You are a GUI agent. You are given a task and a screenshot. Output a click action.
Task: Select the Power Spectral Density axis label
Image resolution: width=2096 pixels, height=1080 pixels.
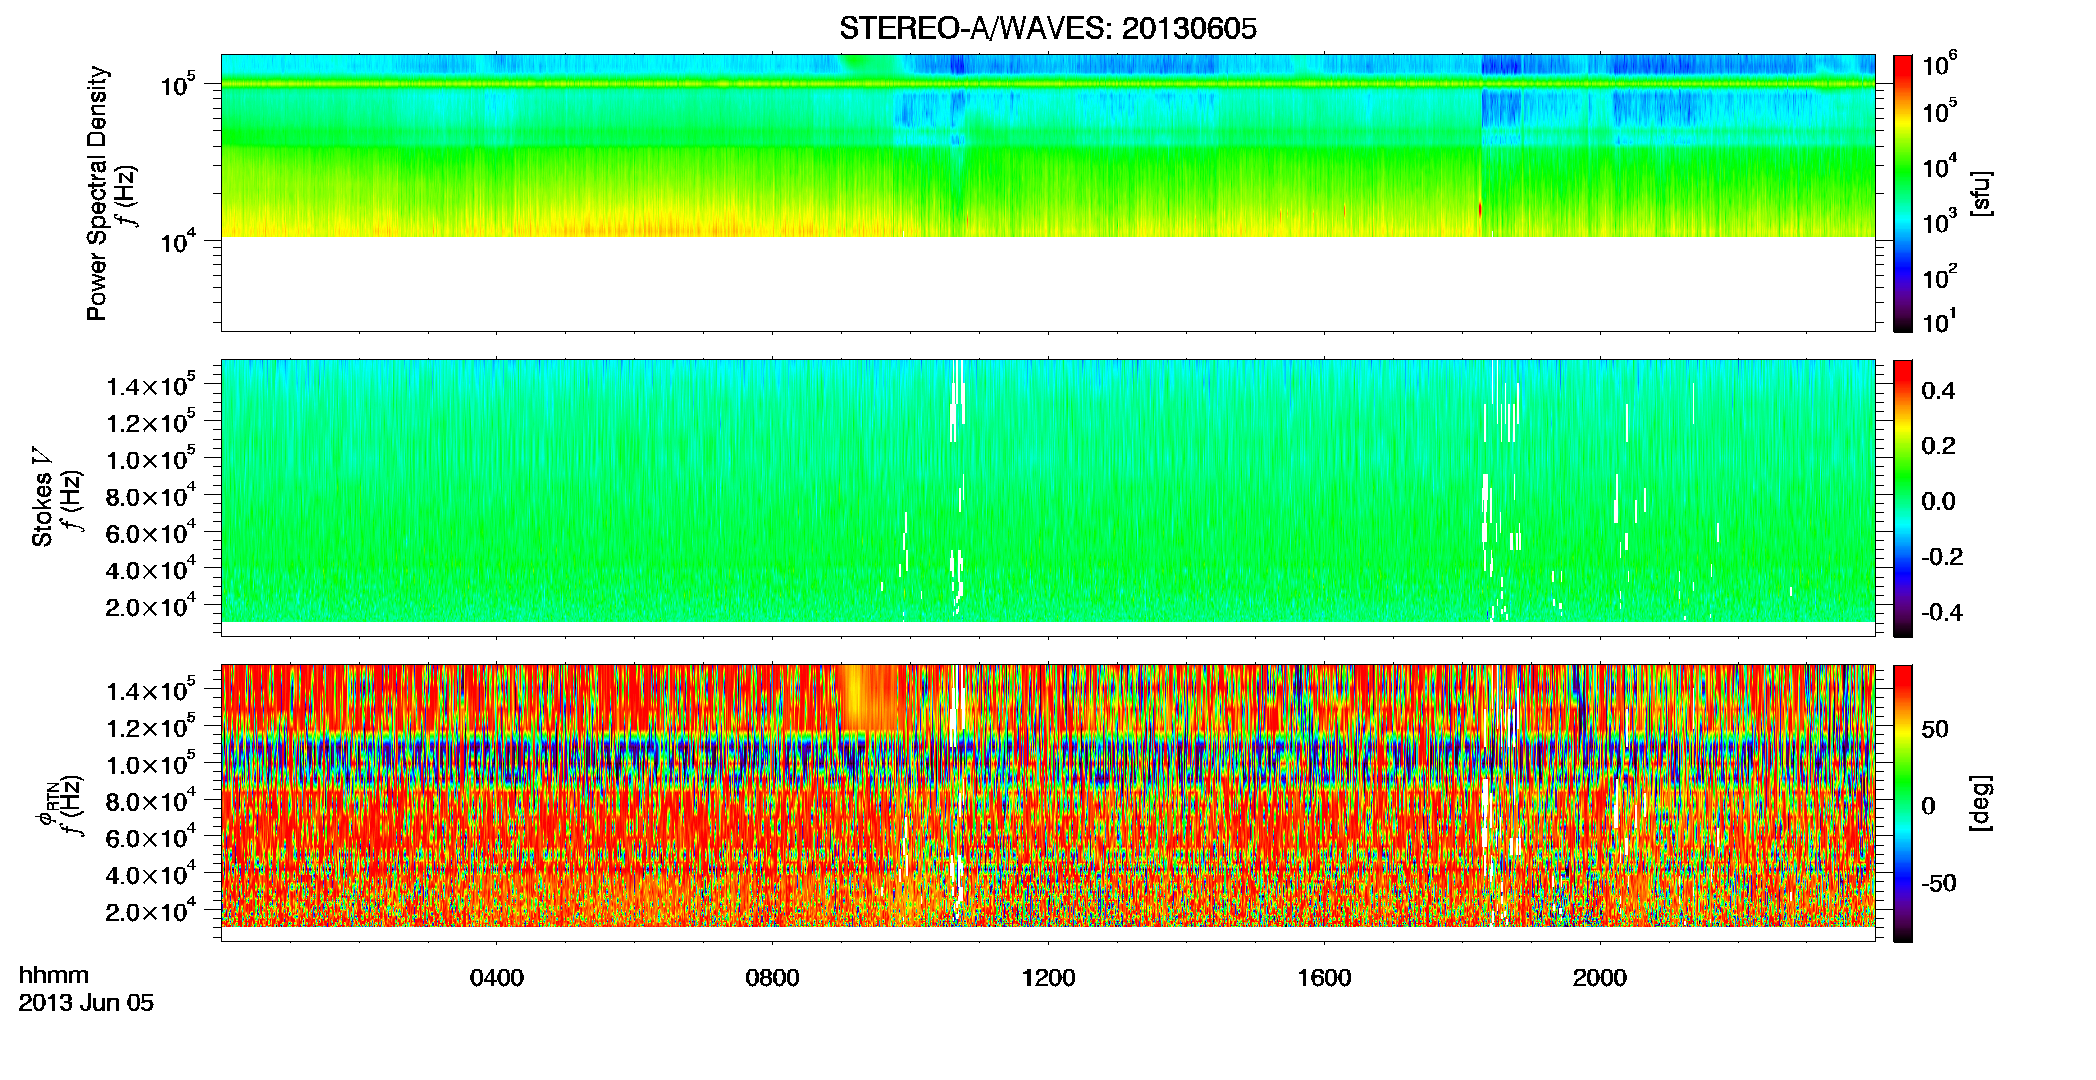click(97, 193)
